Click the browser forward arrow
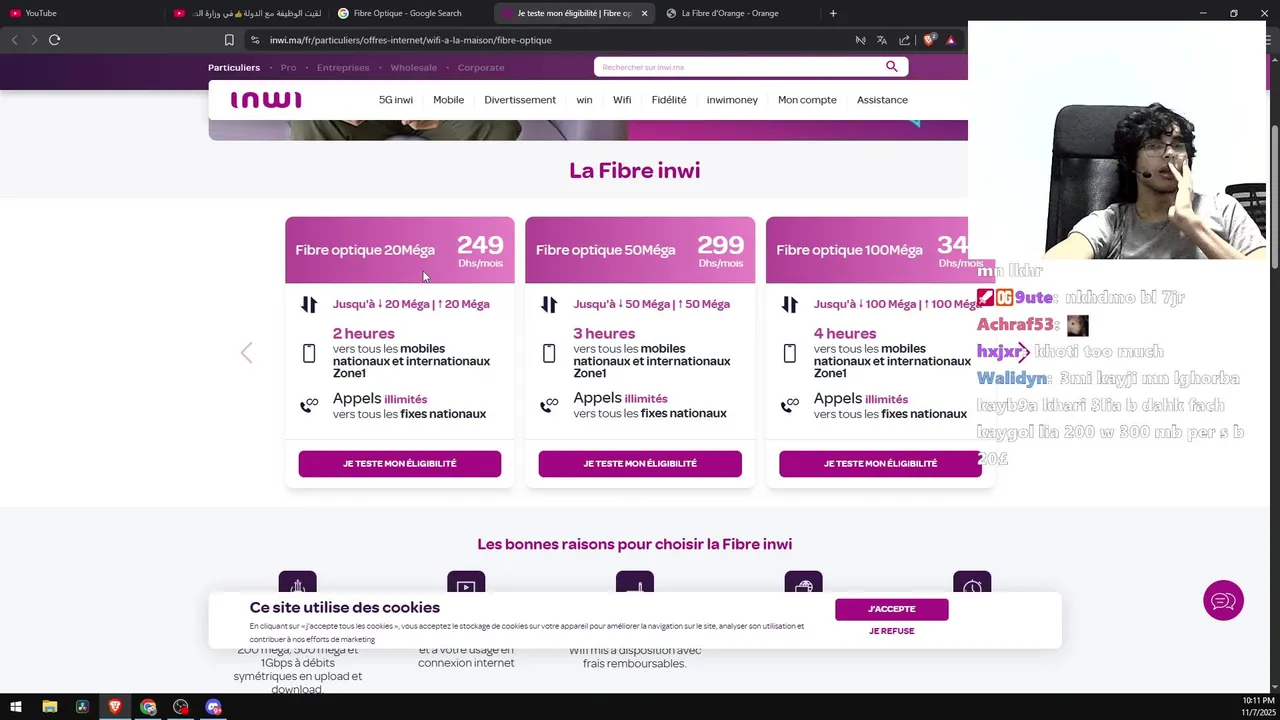Screen dimensions: 1280x720 click(x=34, y=40)
